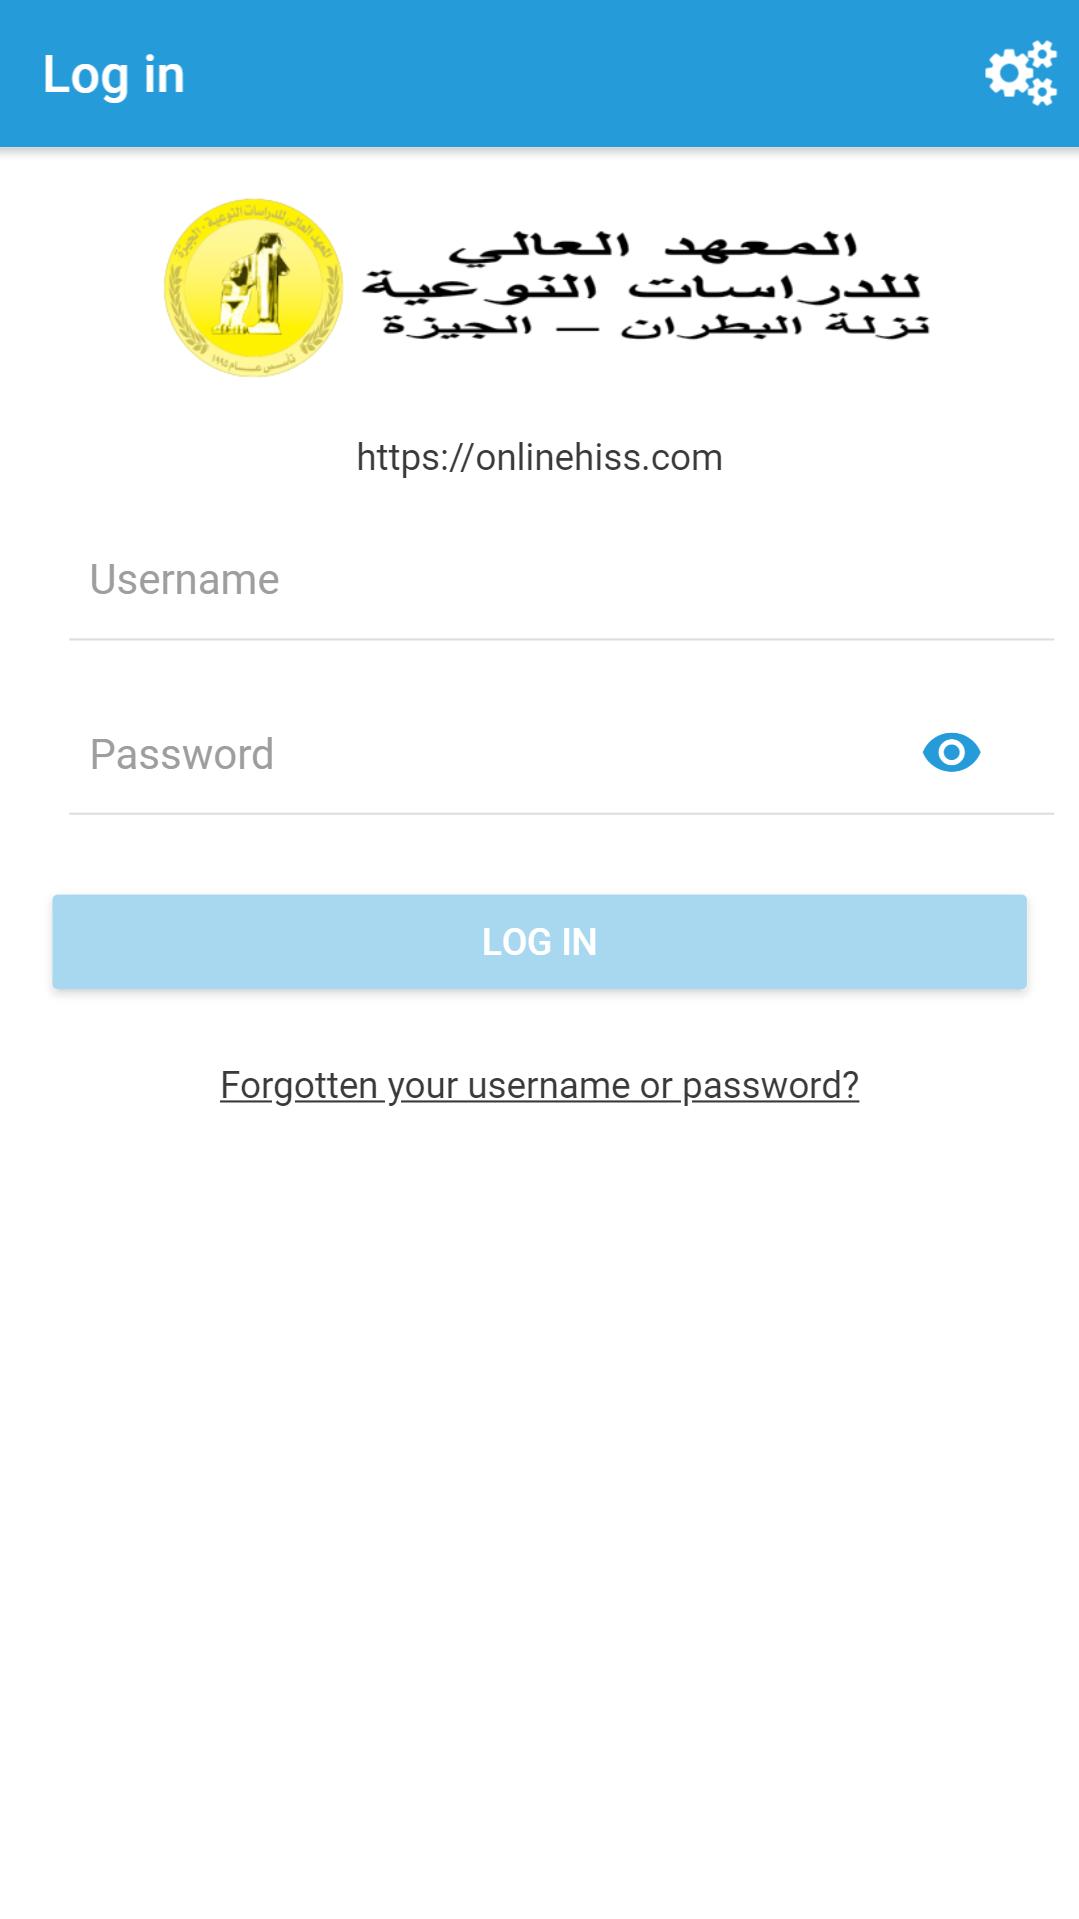Screen dimensions: 1079x1919
Task: Click the Password placeholder text
Action: tap(182, 755)
